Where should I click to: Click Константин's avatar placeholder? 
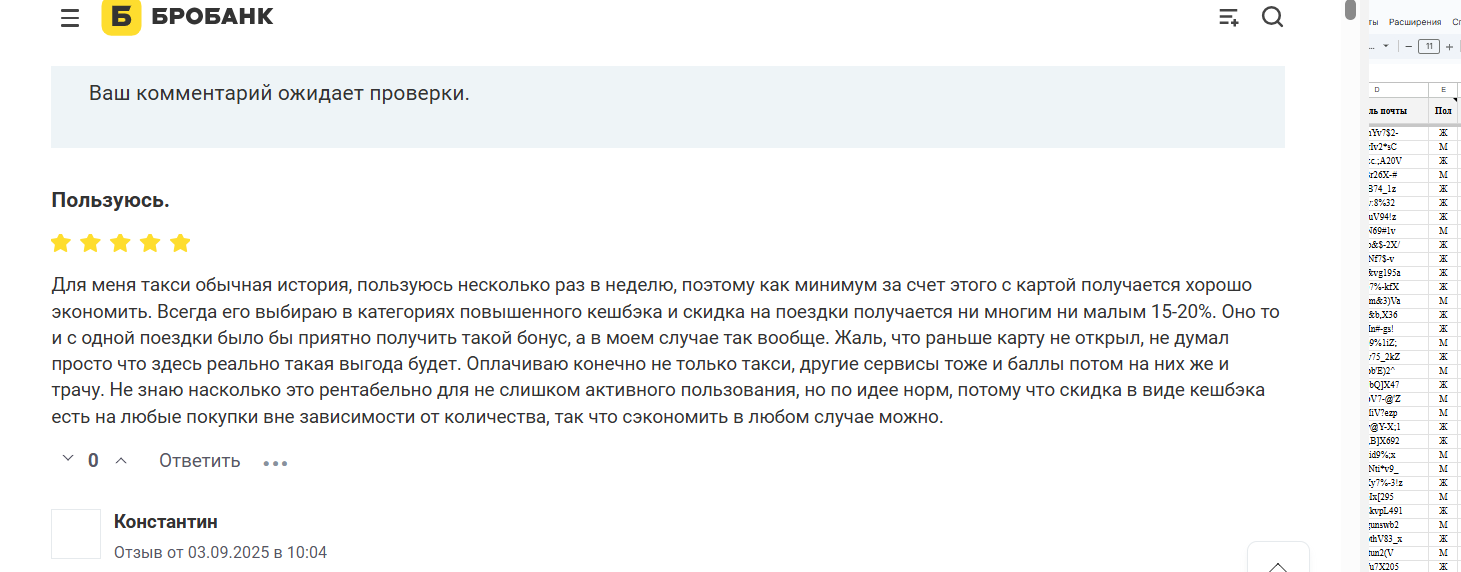tap(76, 534)
